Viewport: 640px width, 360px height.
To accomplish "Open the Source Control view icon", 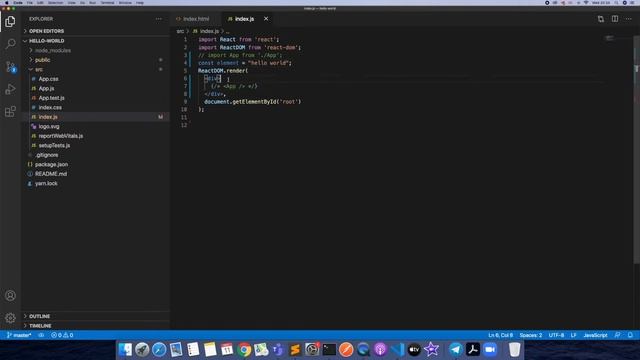I will tap(10, 67).
